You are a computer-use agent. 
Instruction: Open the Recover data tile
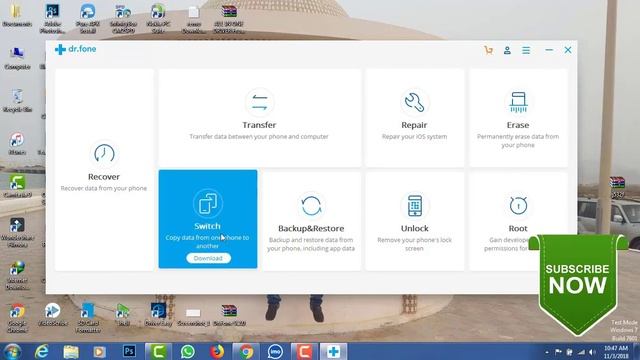coord(104,170)
